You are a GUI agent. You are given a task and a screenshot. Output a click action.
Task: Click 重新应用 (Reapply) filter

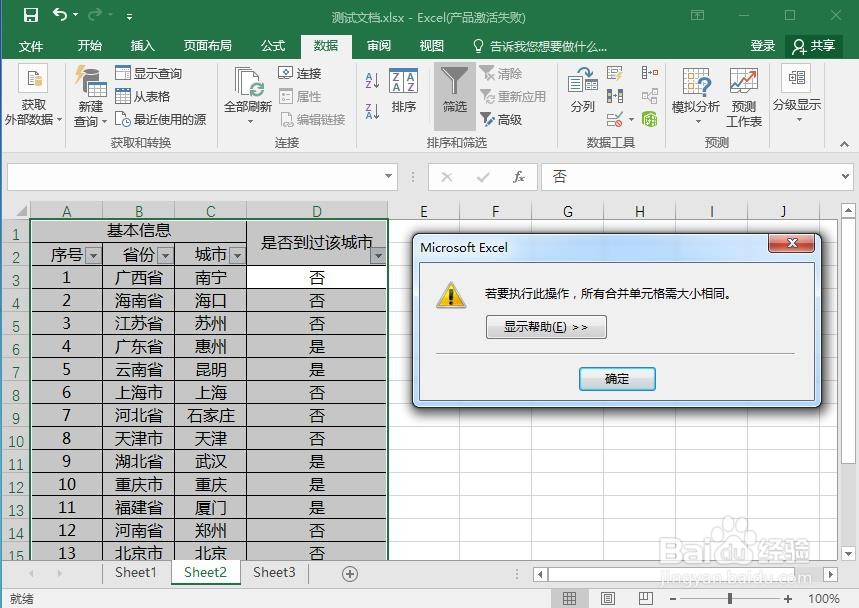coord(510,97)
